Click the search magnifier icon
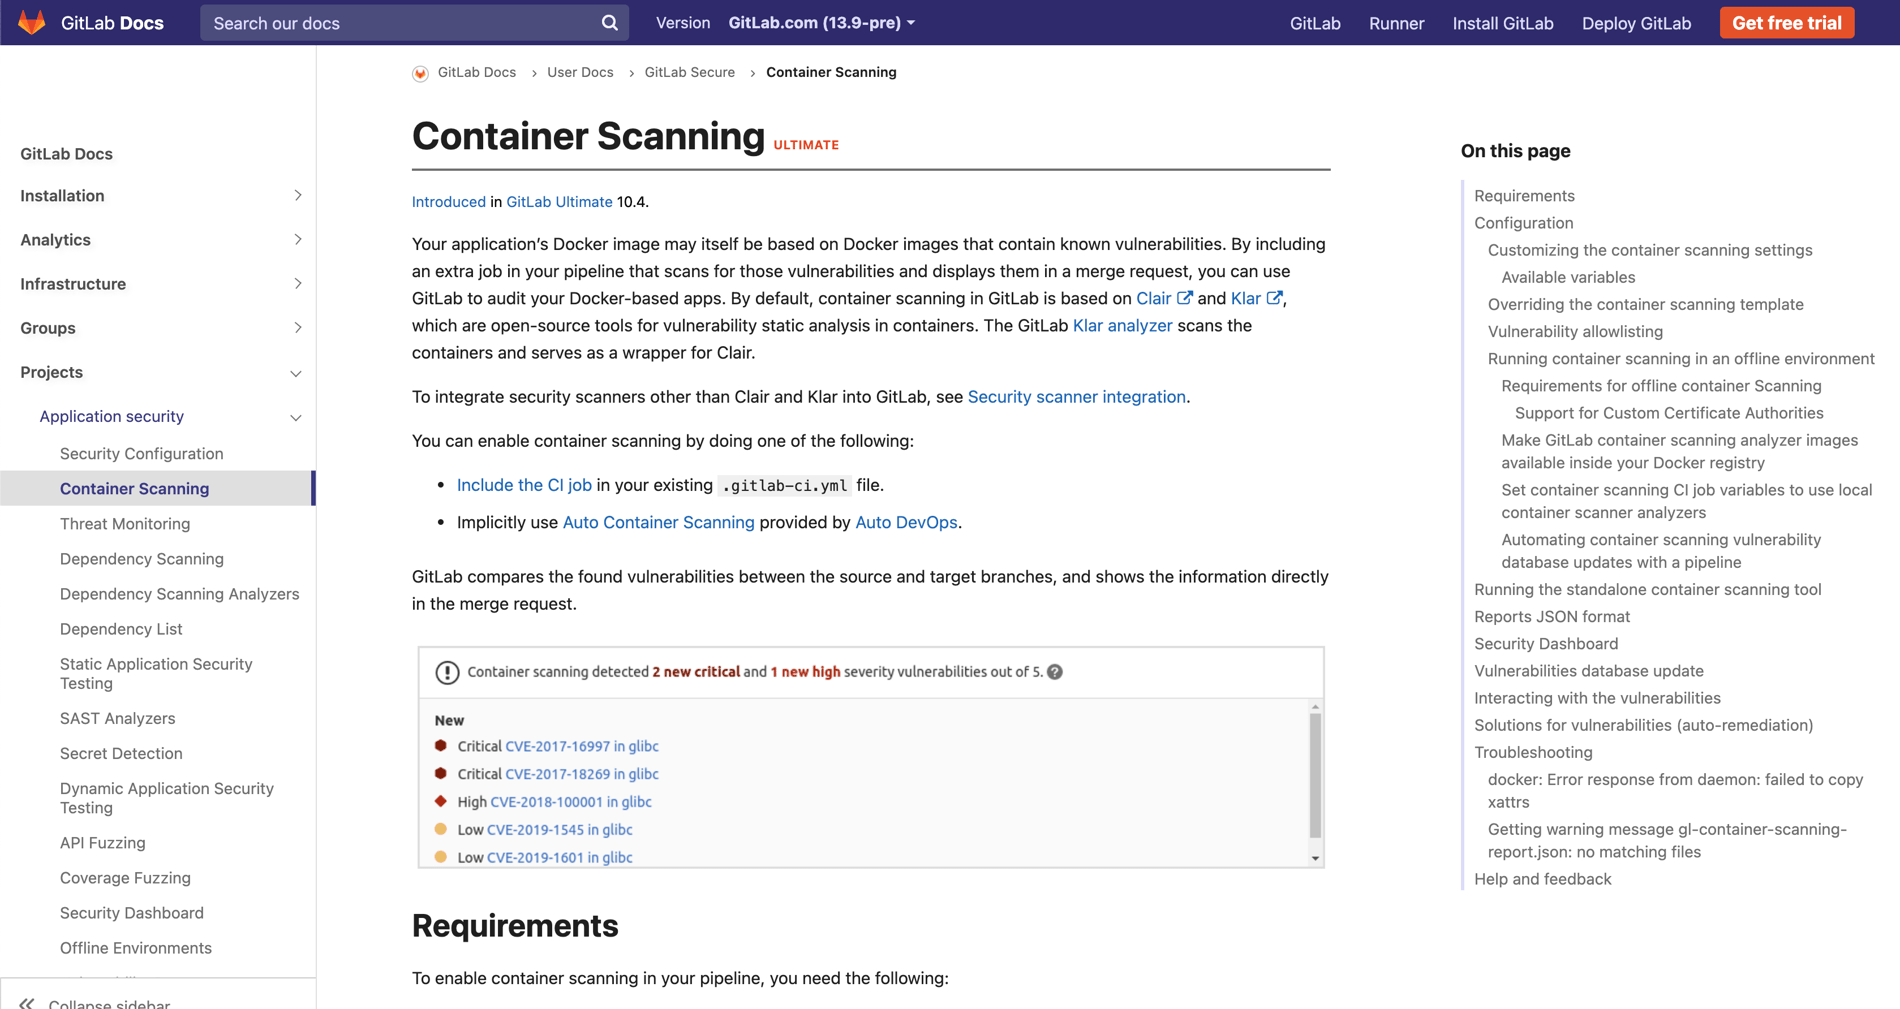Image resolution: width=1900 pixels, height=1009 pixels. click(x=609, y=23)
